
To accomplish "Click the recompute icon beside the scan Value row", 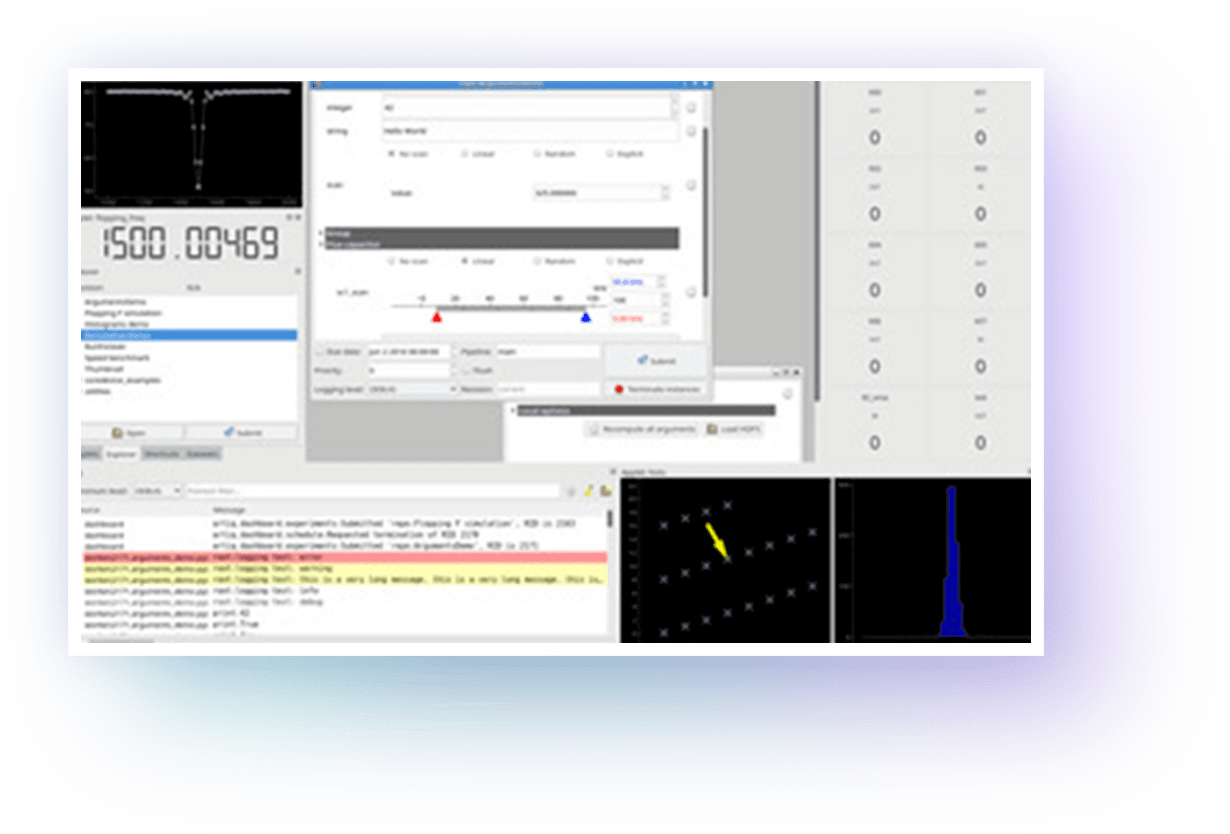I will [691, 186].
